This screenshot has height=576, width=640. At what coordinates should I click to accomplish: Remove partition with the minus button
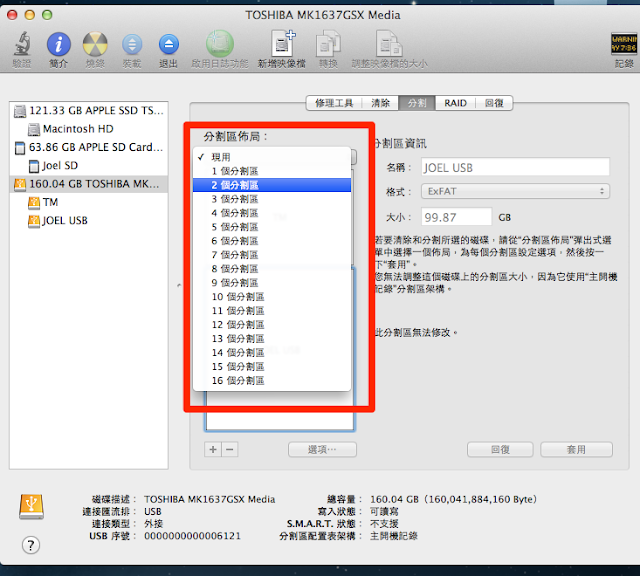tap(230, 449)
